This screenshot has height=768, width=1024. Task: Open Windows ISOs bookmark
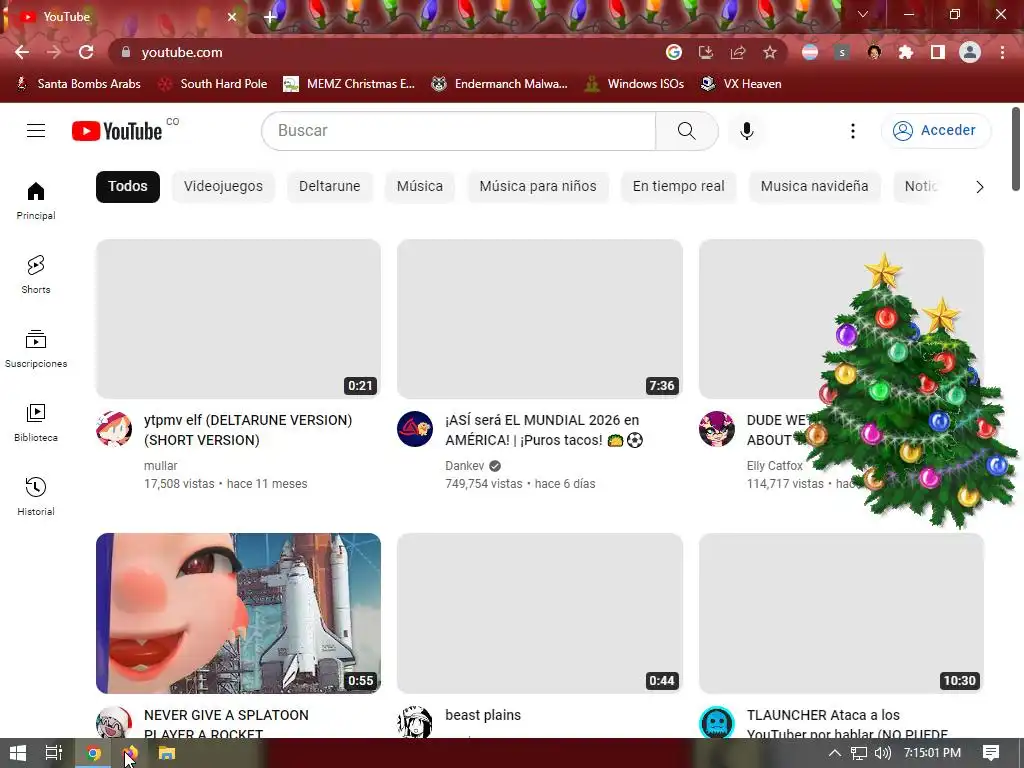(635, 84)
